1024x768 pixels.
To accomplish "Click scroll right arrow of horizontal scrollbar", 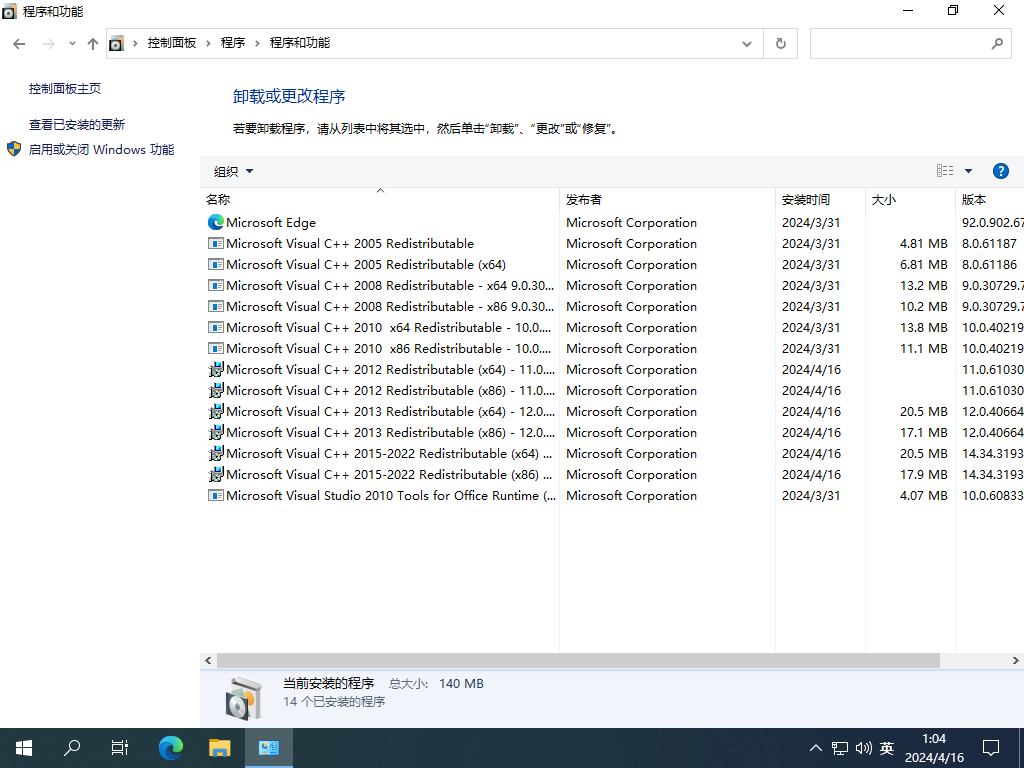I will 1016,660.
